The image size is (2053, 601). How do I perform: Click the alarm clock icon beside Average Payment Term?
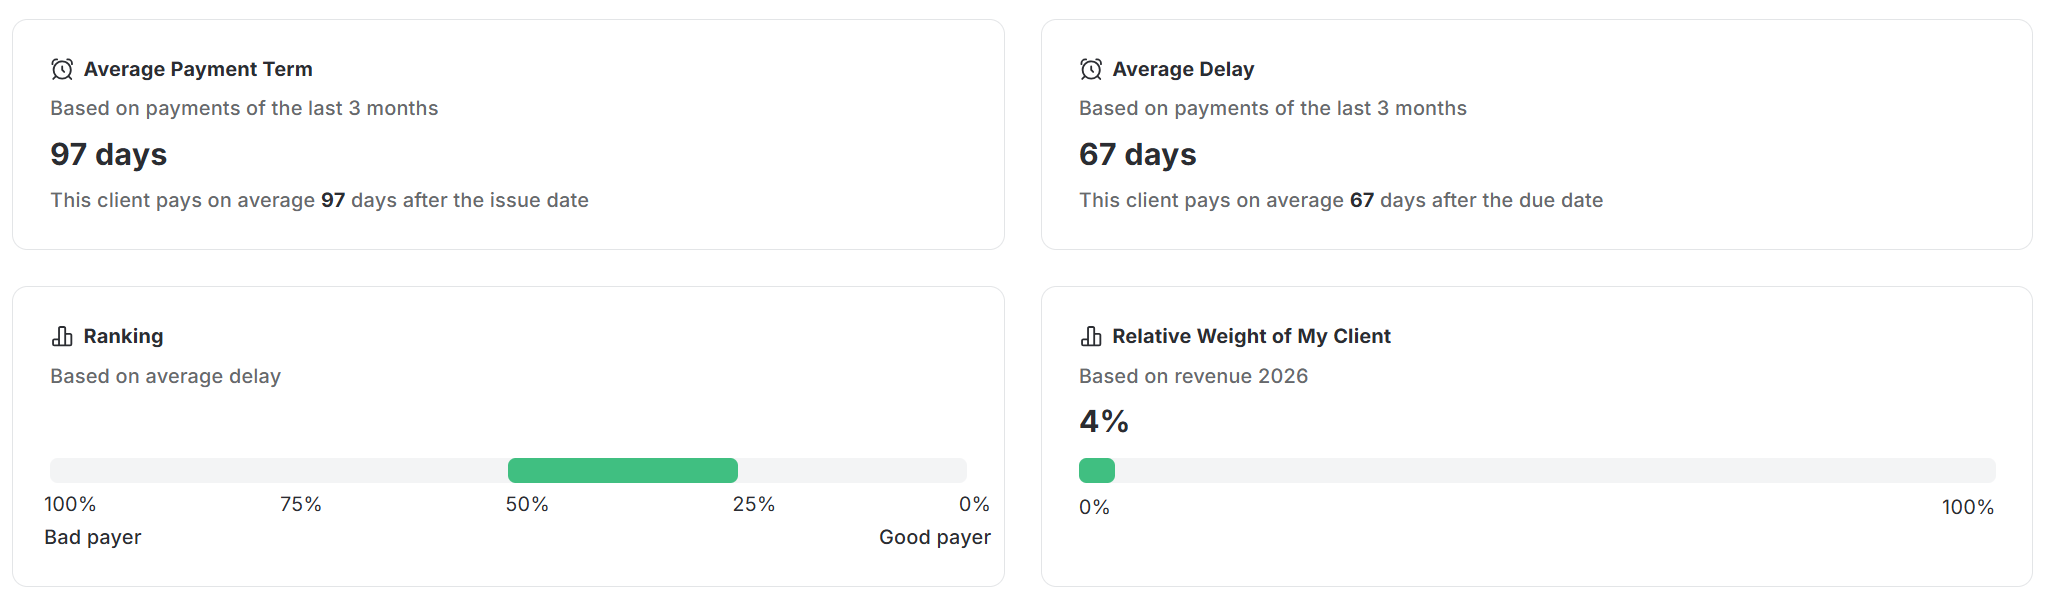[62, 69]
